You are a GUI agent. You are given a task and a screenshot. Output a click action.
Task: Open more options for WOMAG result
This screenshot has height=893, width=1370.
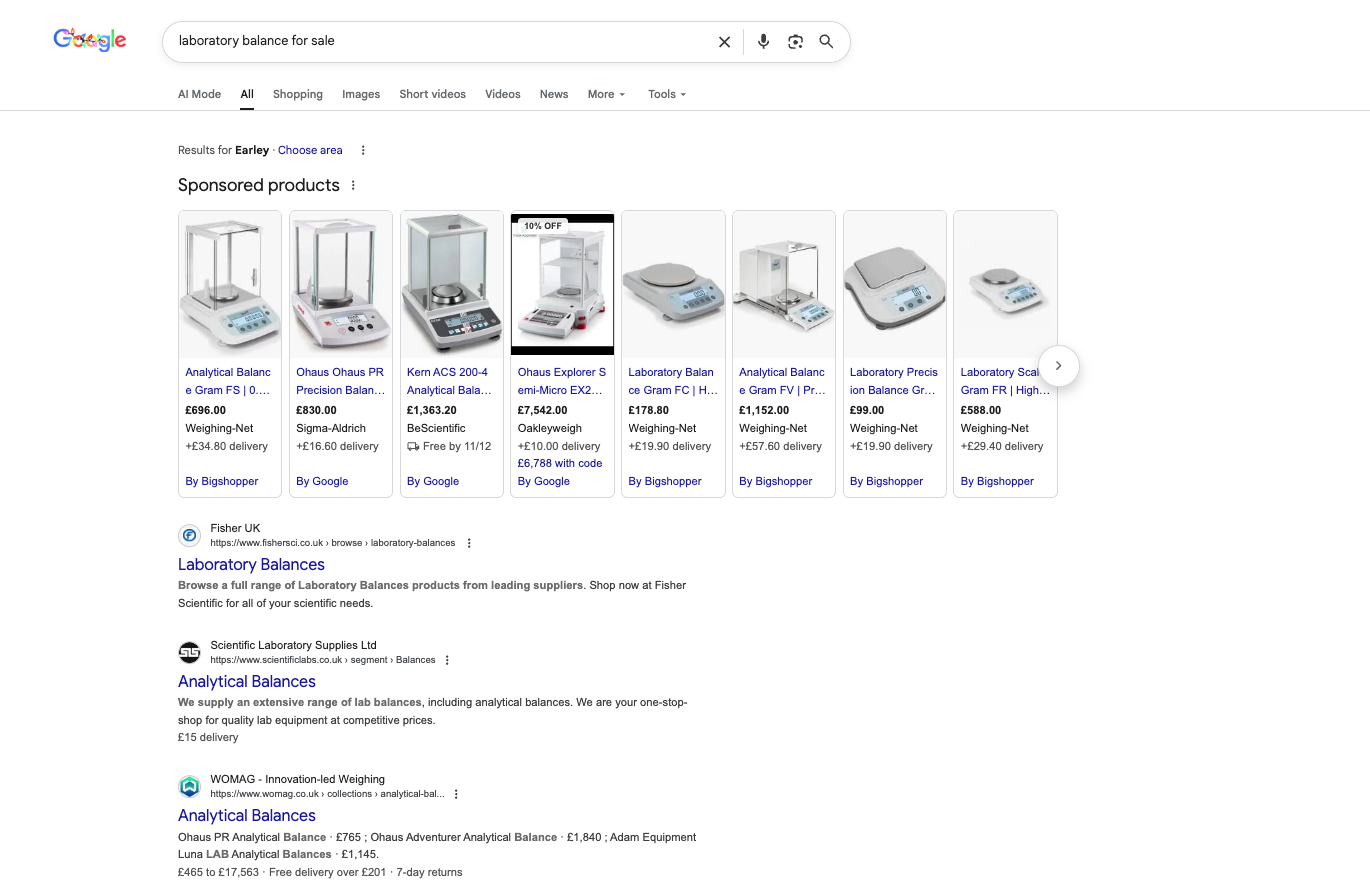coord(456,794)
